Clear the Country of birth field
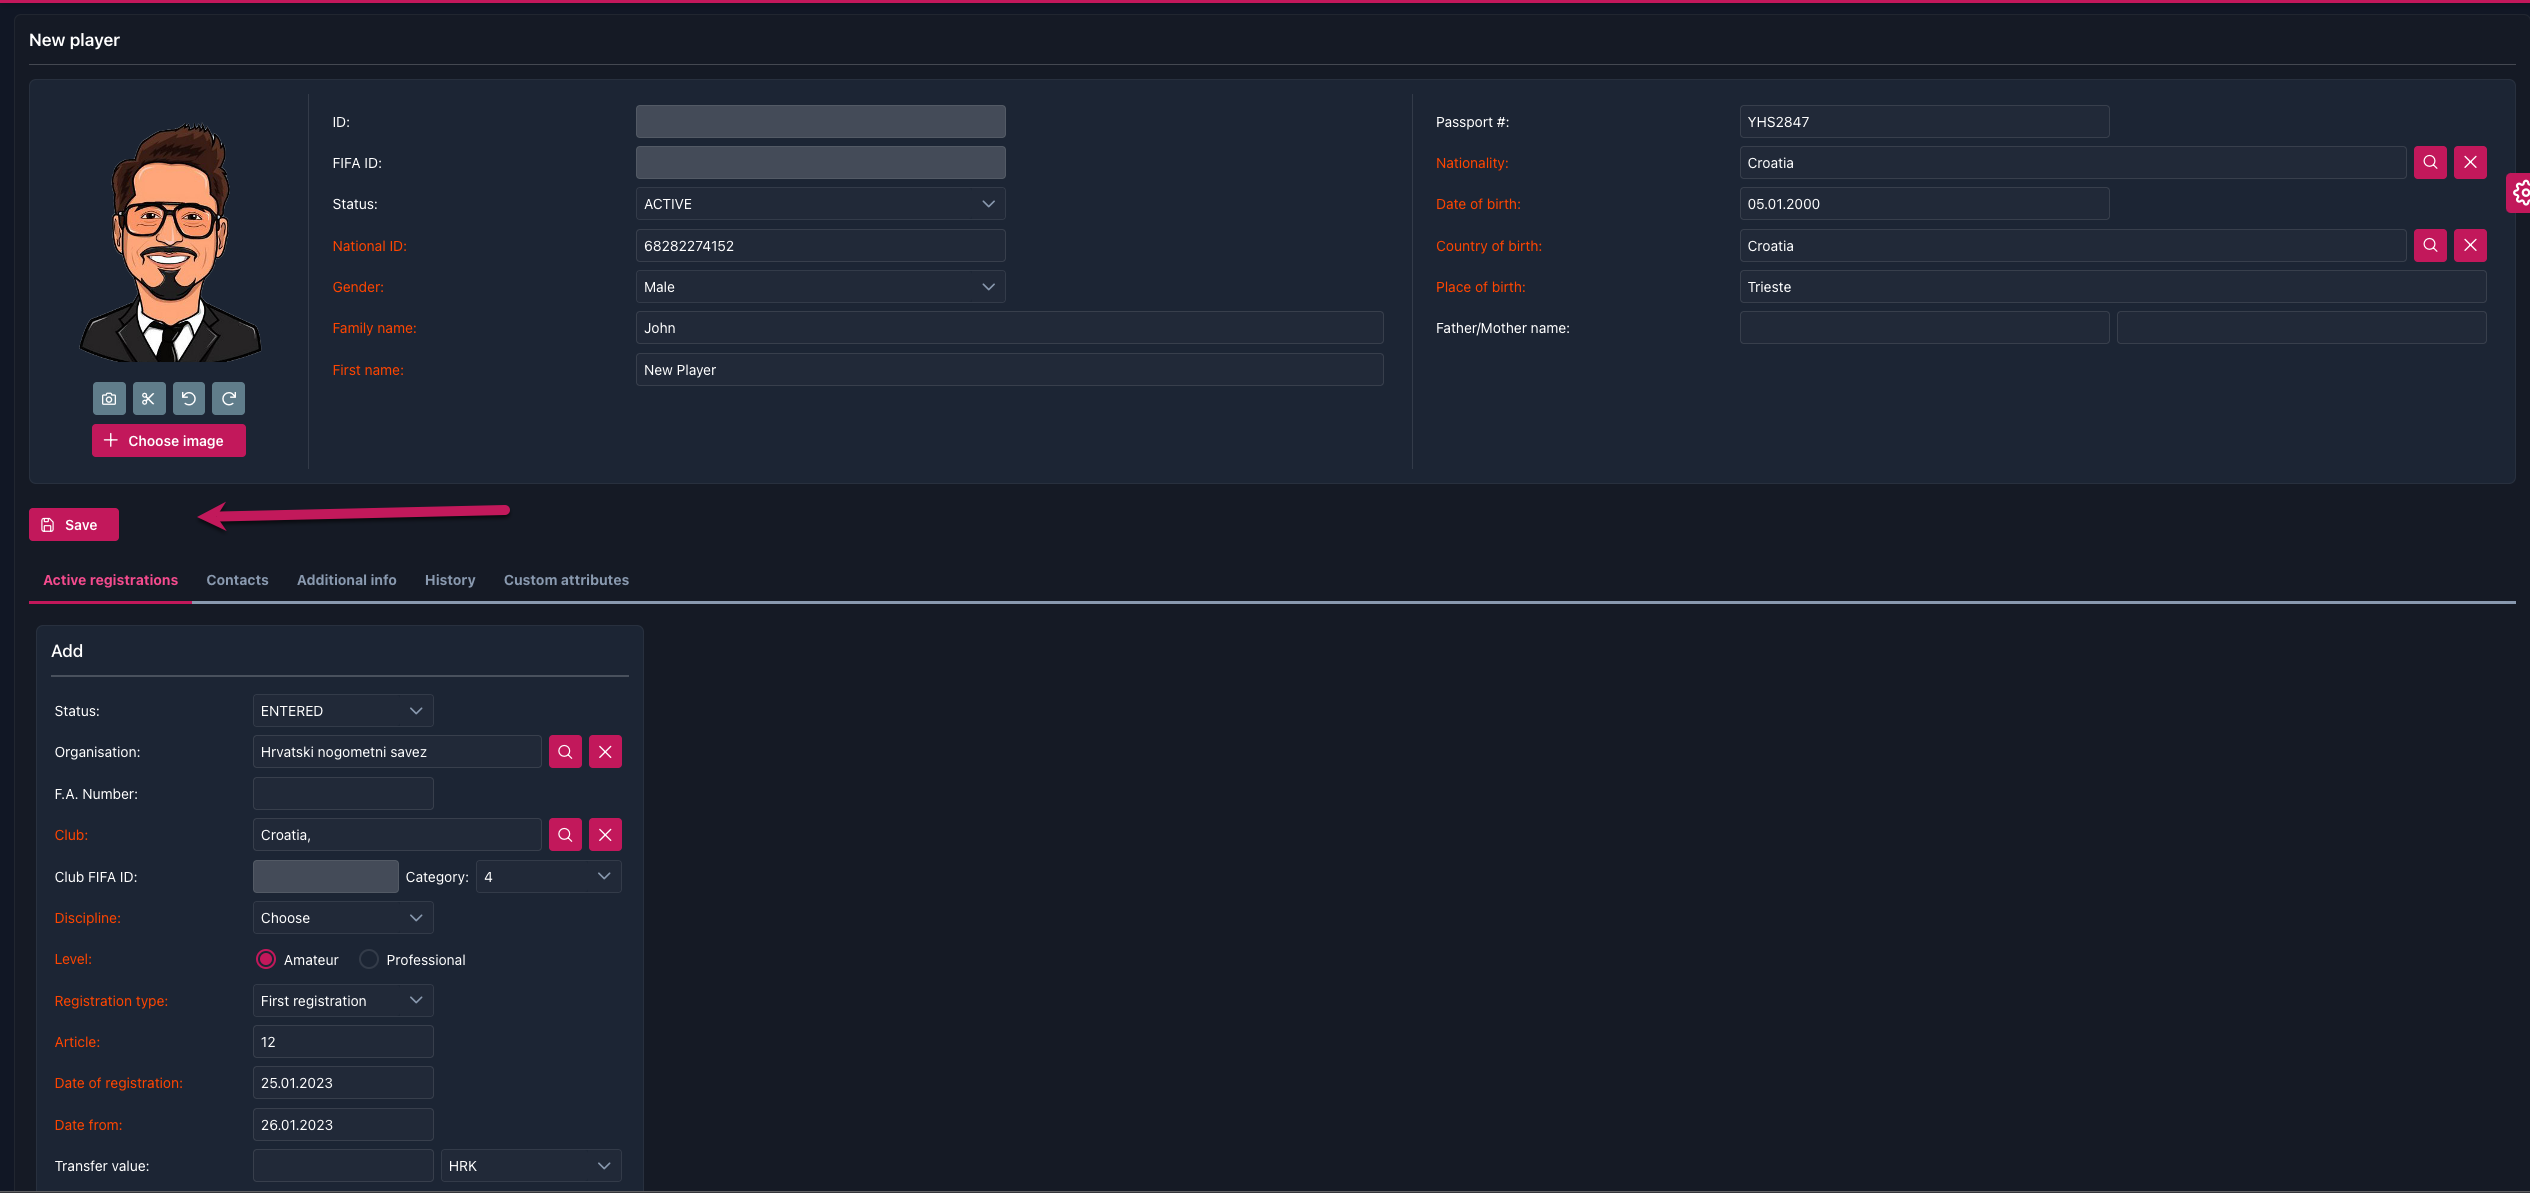The height and width of the screenshot is (1193, 2530). (2470, 246)
